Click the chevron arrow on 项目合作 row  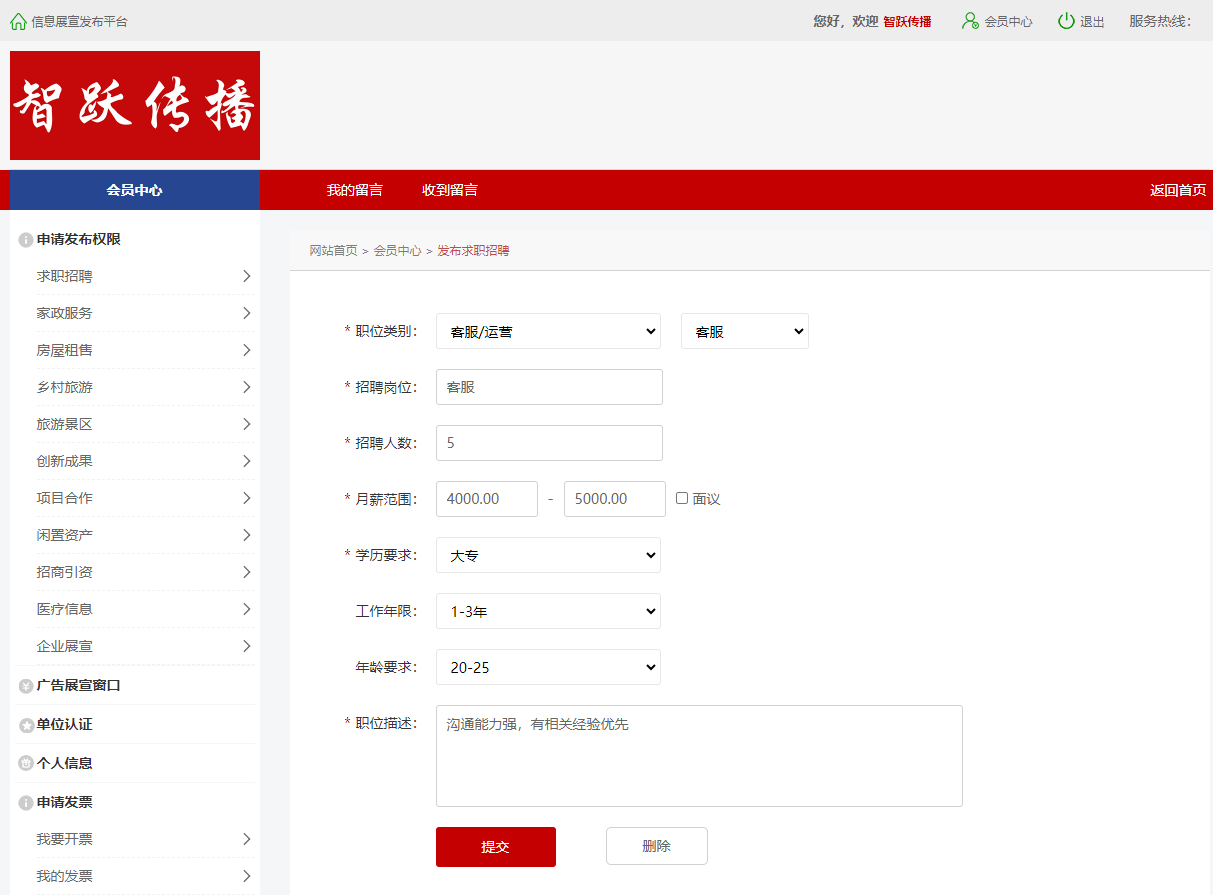[x=247, y=498]
